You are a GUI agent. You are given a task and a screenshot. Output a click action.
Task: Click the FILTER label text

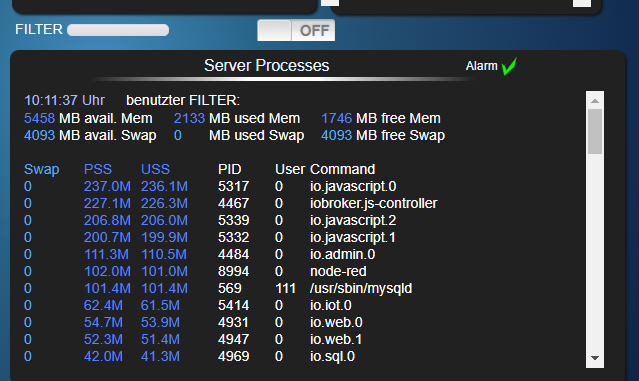[x=39, y=29]
